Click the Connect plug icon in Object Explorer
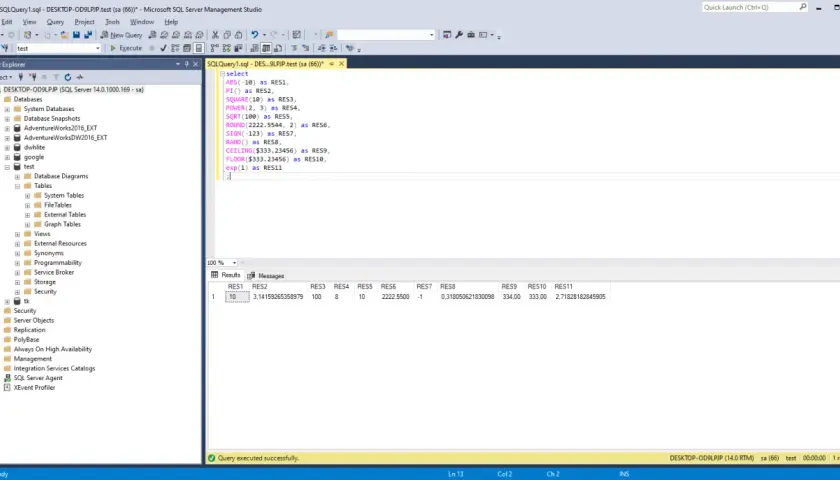Viewport: 840px width, 480px height. [21, 77]
